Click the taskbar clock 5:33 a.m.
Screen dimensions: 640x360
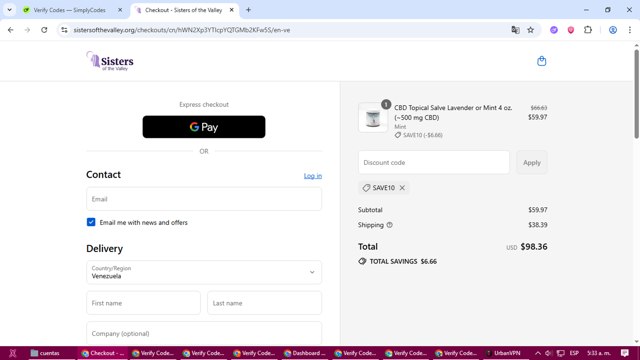599,353
